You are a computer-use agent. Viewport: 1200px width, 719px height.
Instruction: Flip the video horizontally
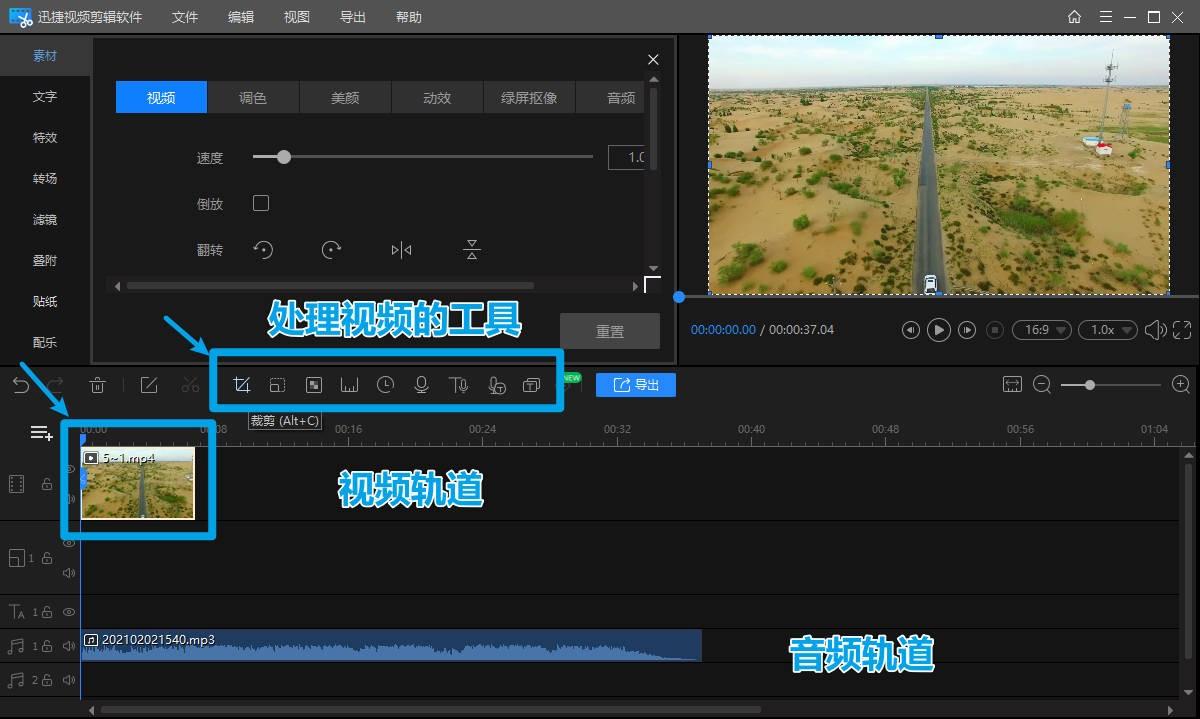tap(401, 250)
